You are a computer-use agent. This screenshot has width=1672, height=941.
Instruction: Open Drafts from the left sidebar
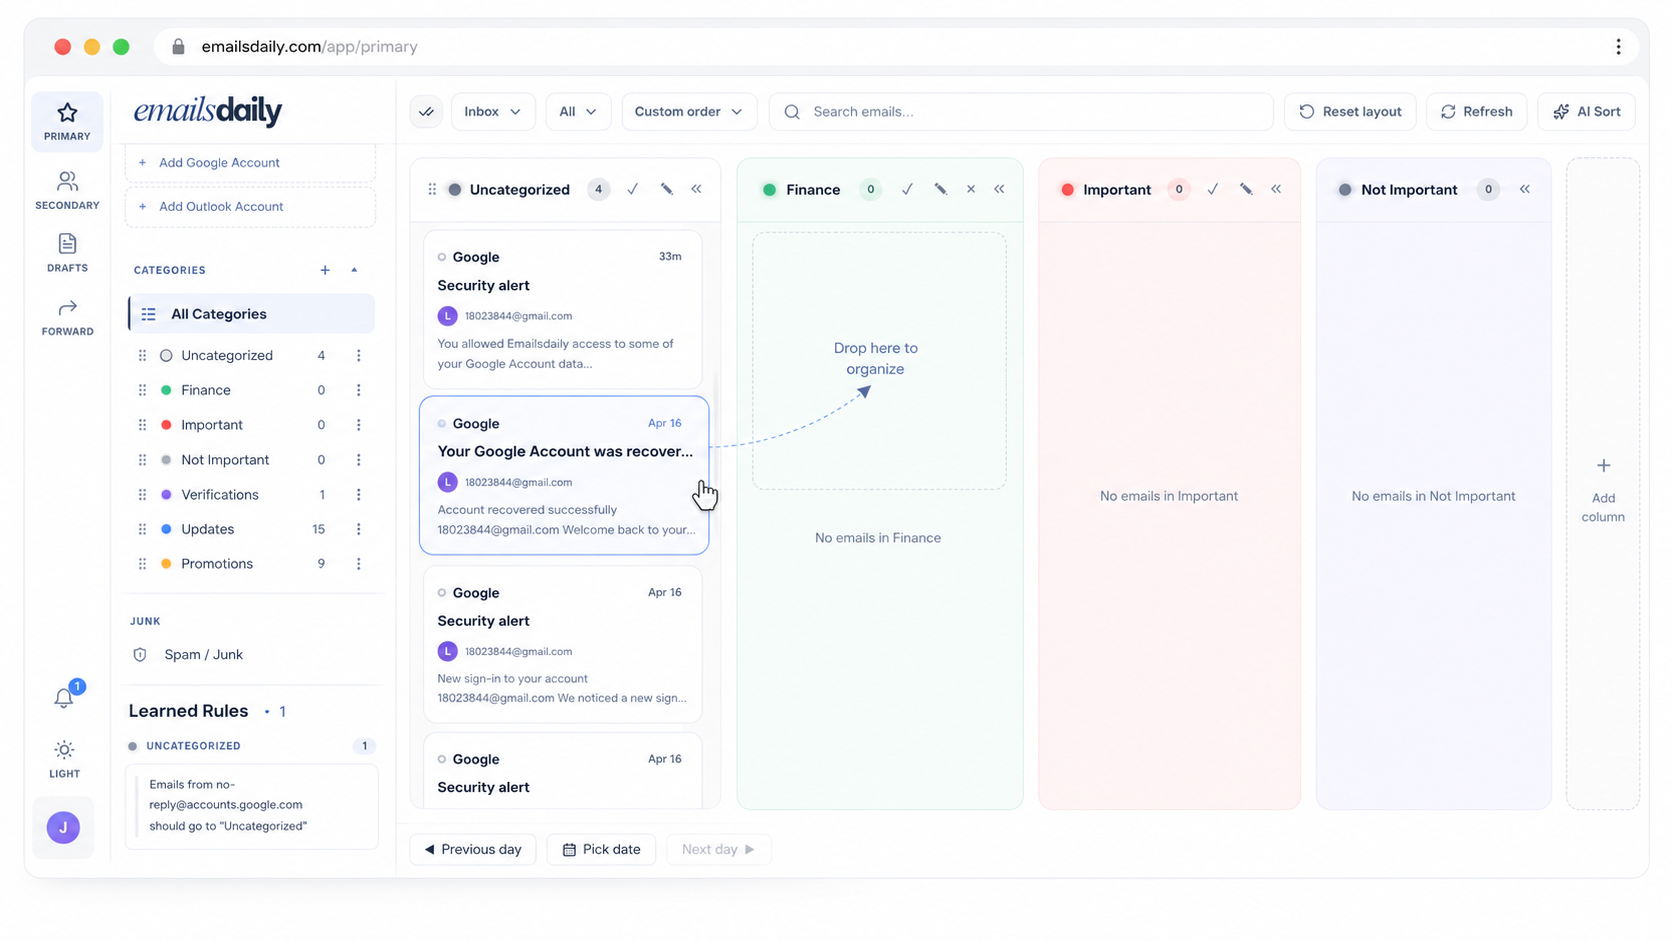pyautogui.click(x=67, y=253)
